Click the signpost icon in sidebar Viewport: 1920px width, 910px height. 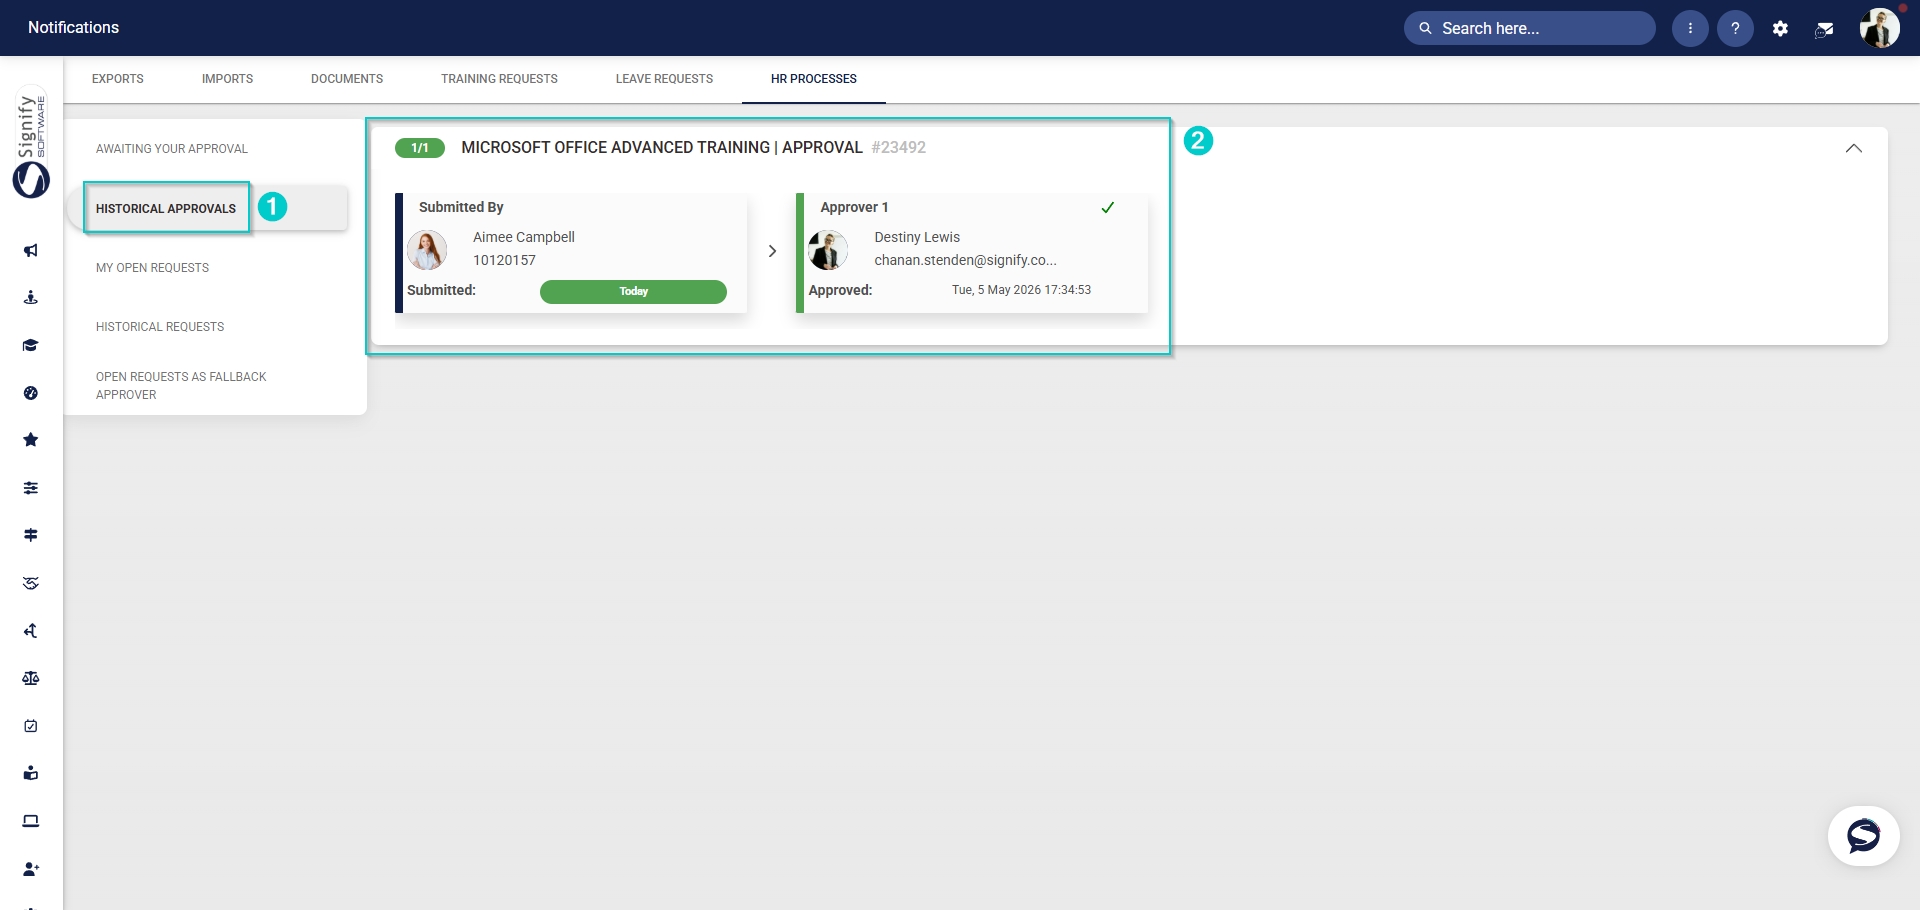31,535
